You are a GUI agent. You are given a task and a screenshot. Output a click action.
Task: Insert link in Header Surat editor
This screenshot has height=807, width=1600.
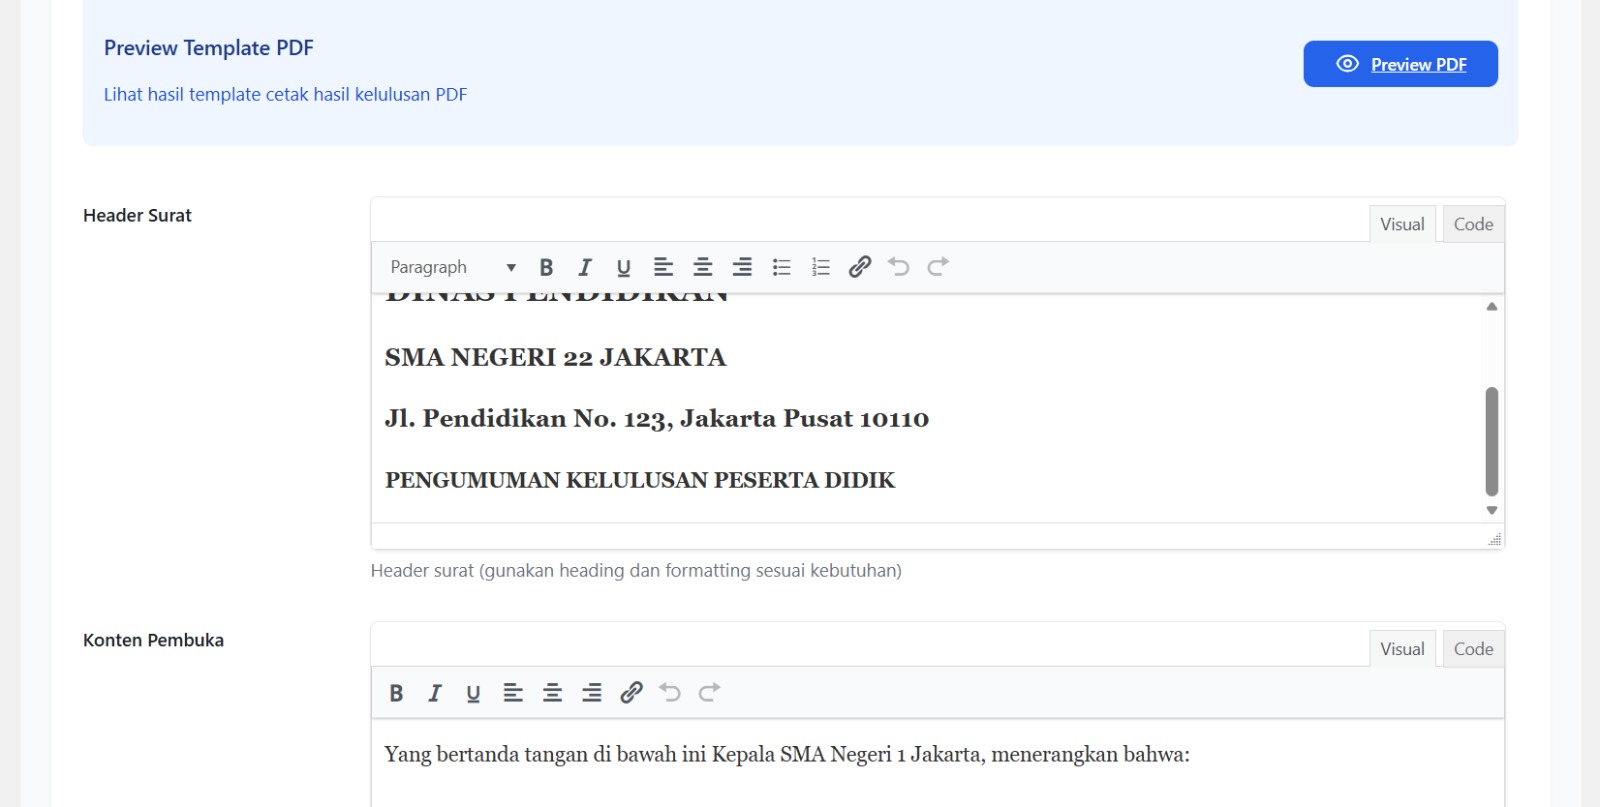coord(860,267)
